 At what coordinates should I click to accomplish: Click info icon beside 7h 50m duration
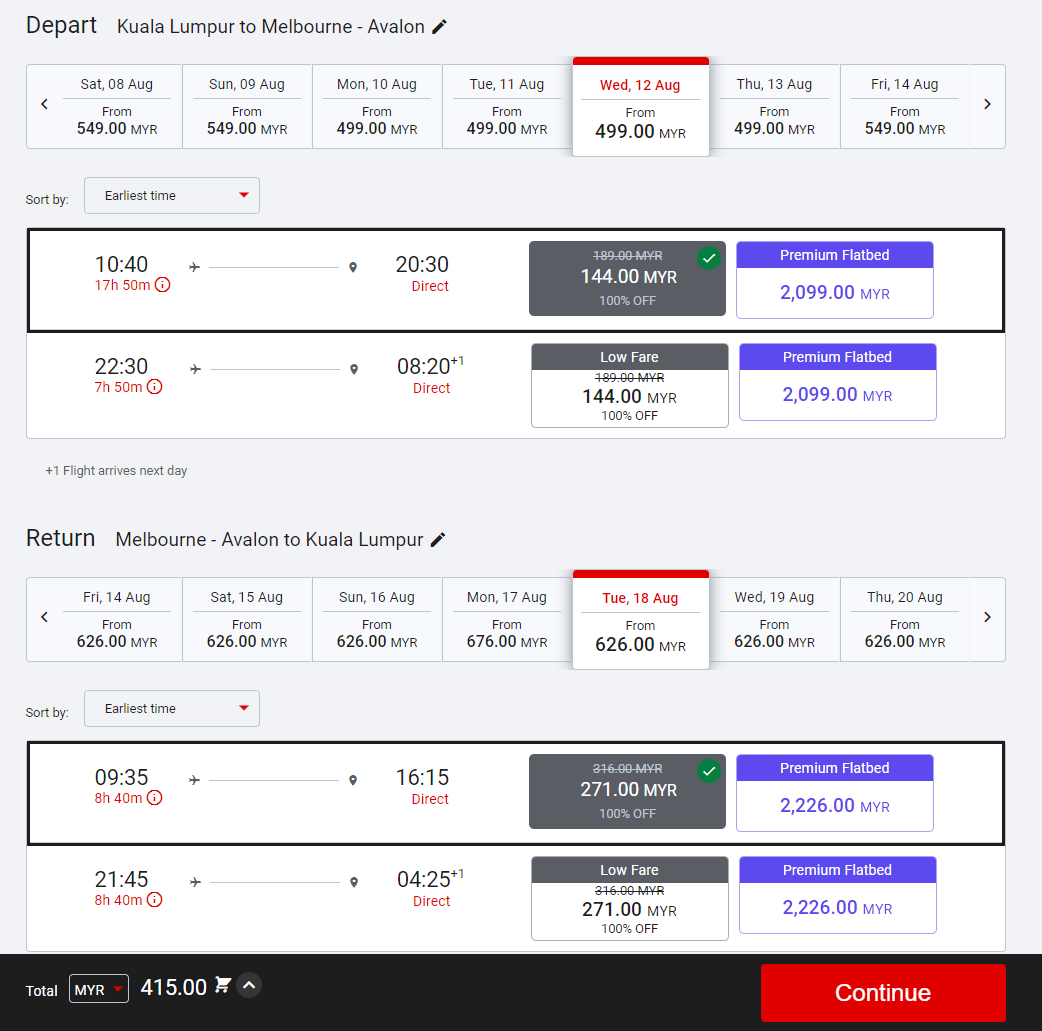(155, 387)
